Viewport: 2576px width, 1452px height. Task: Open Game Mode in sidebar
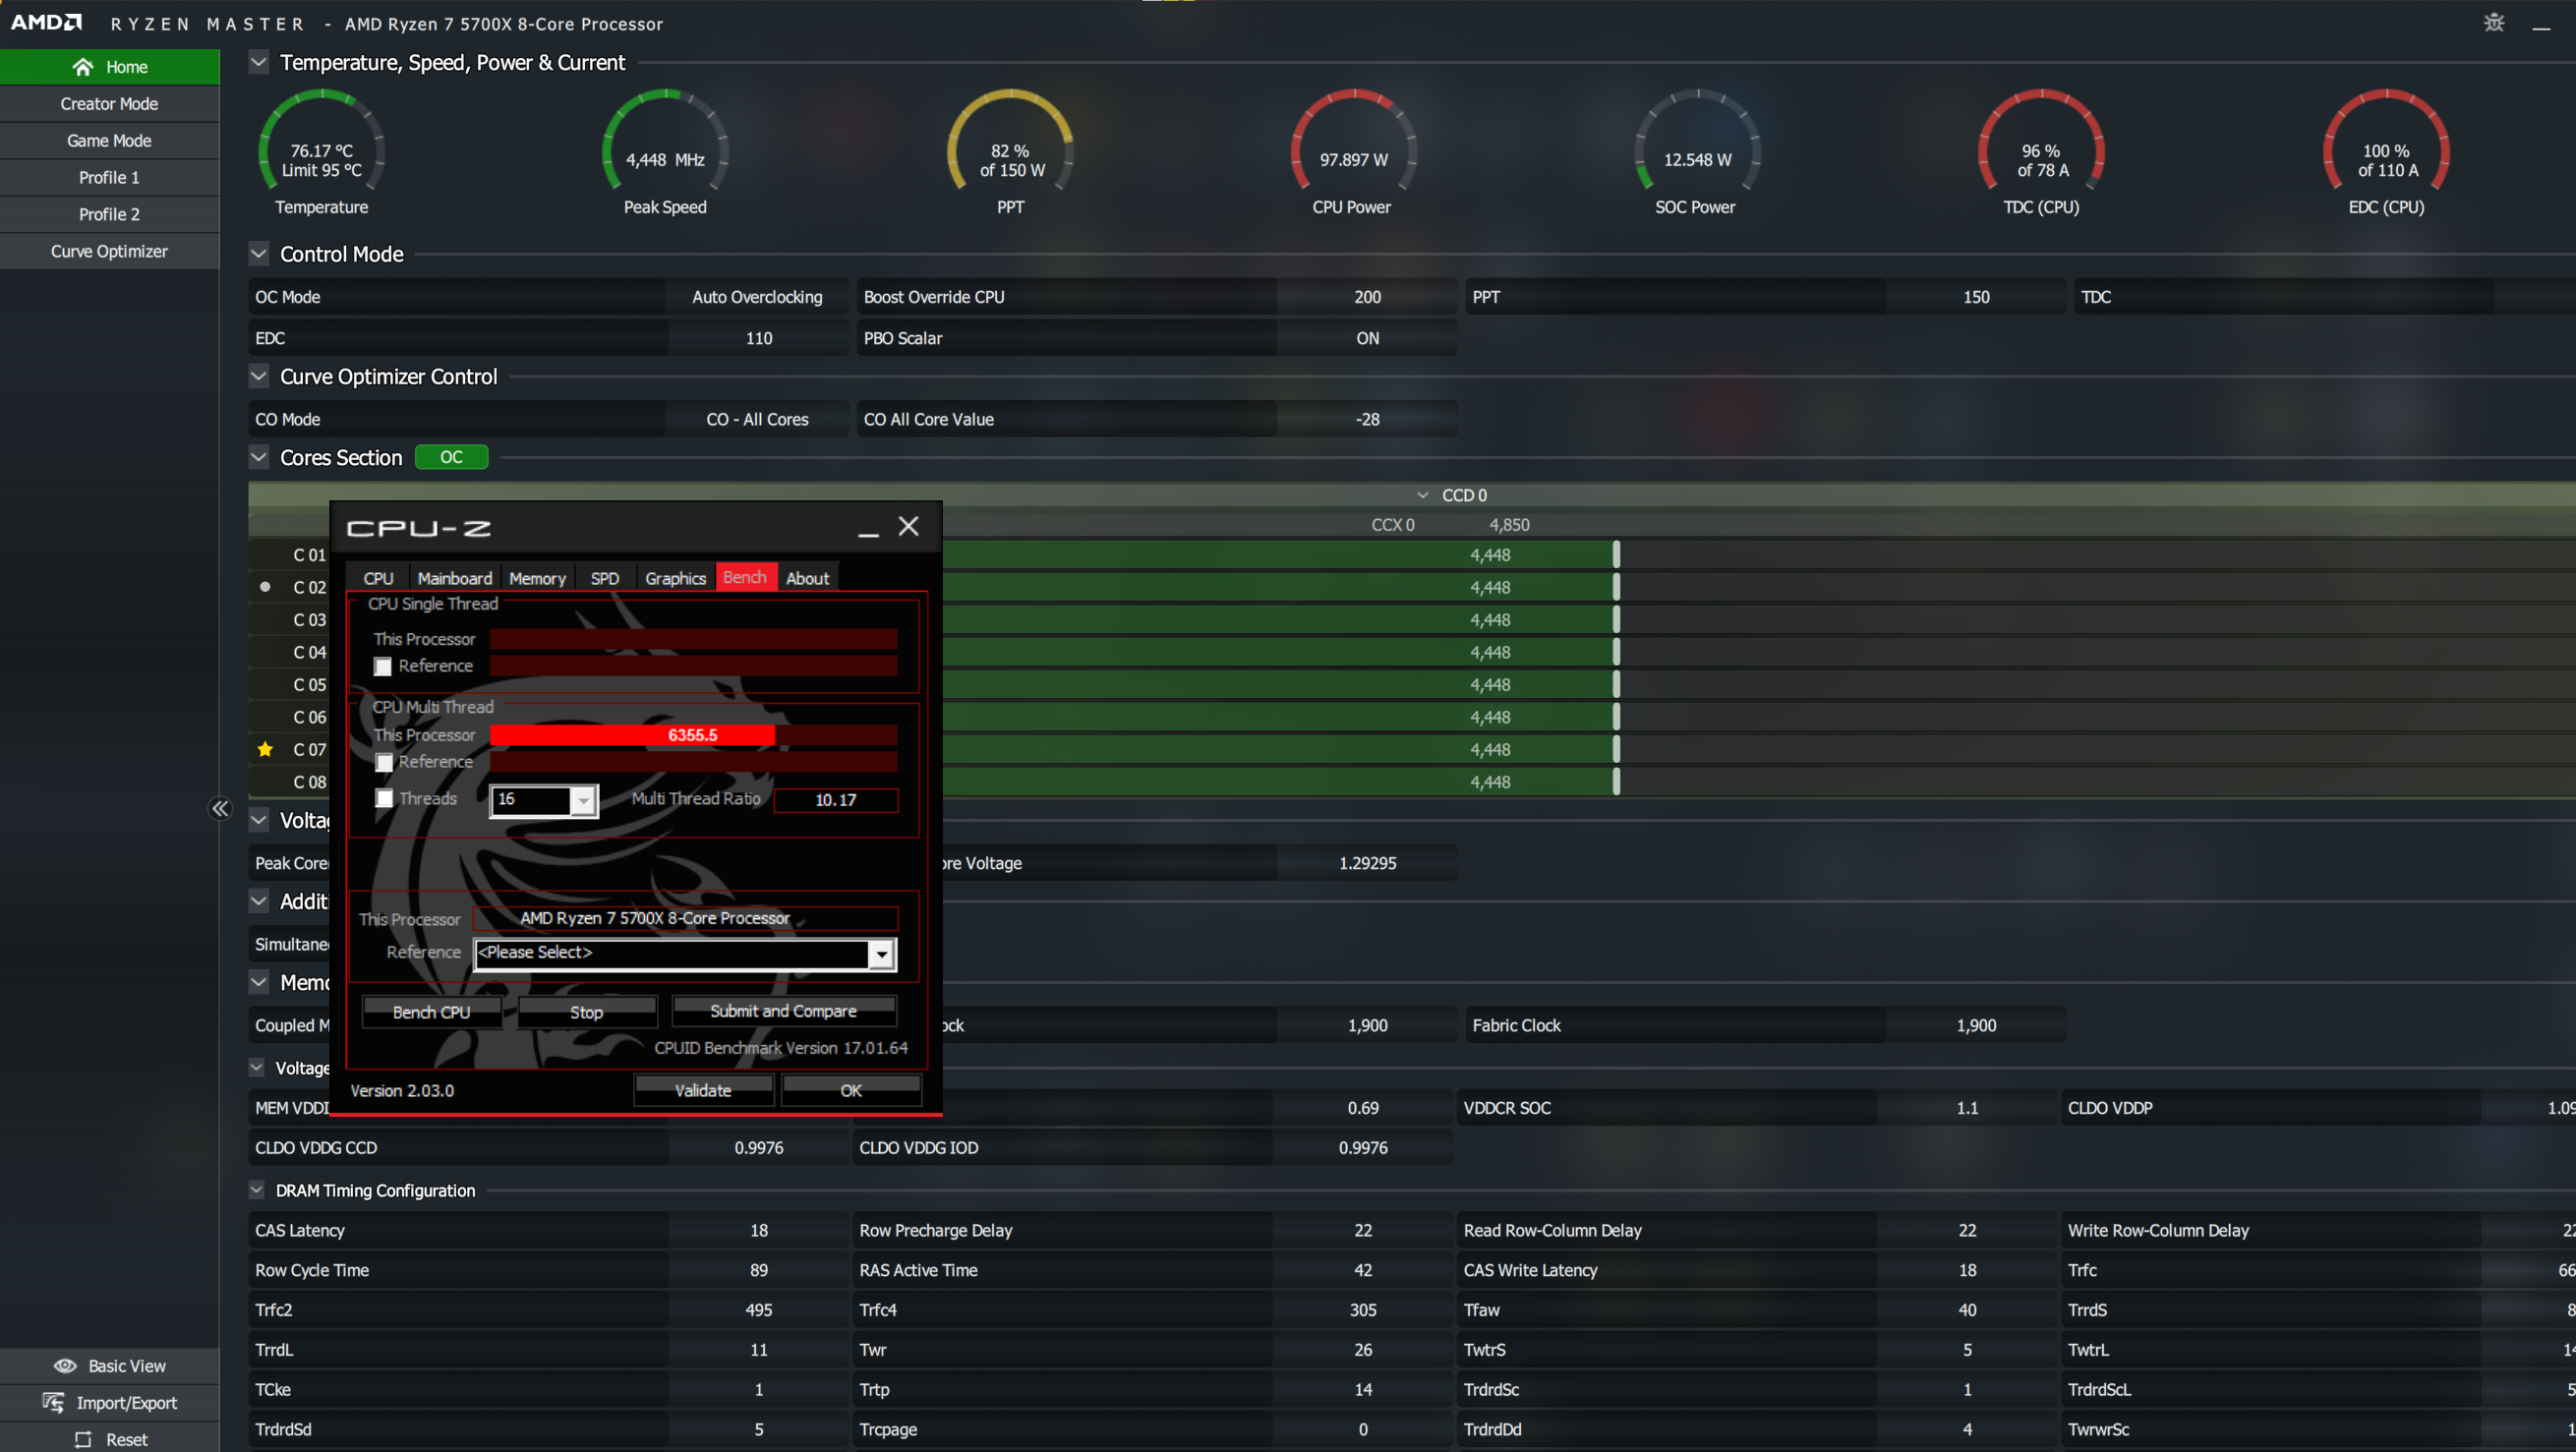click(x=109, y=141)
